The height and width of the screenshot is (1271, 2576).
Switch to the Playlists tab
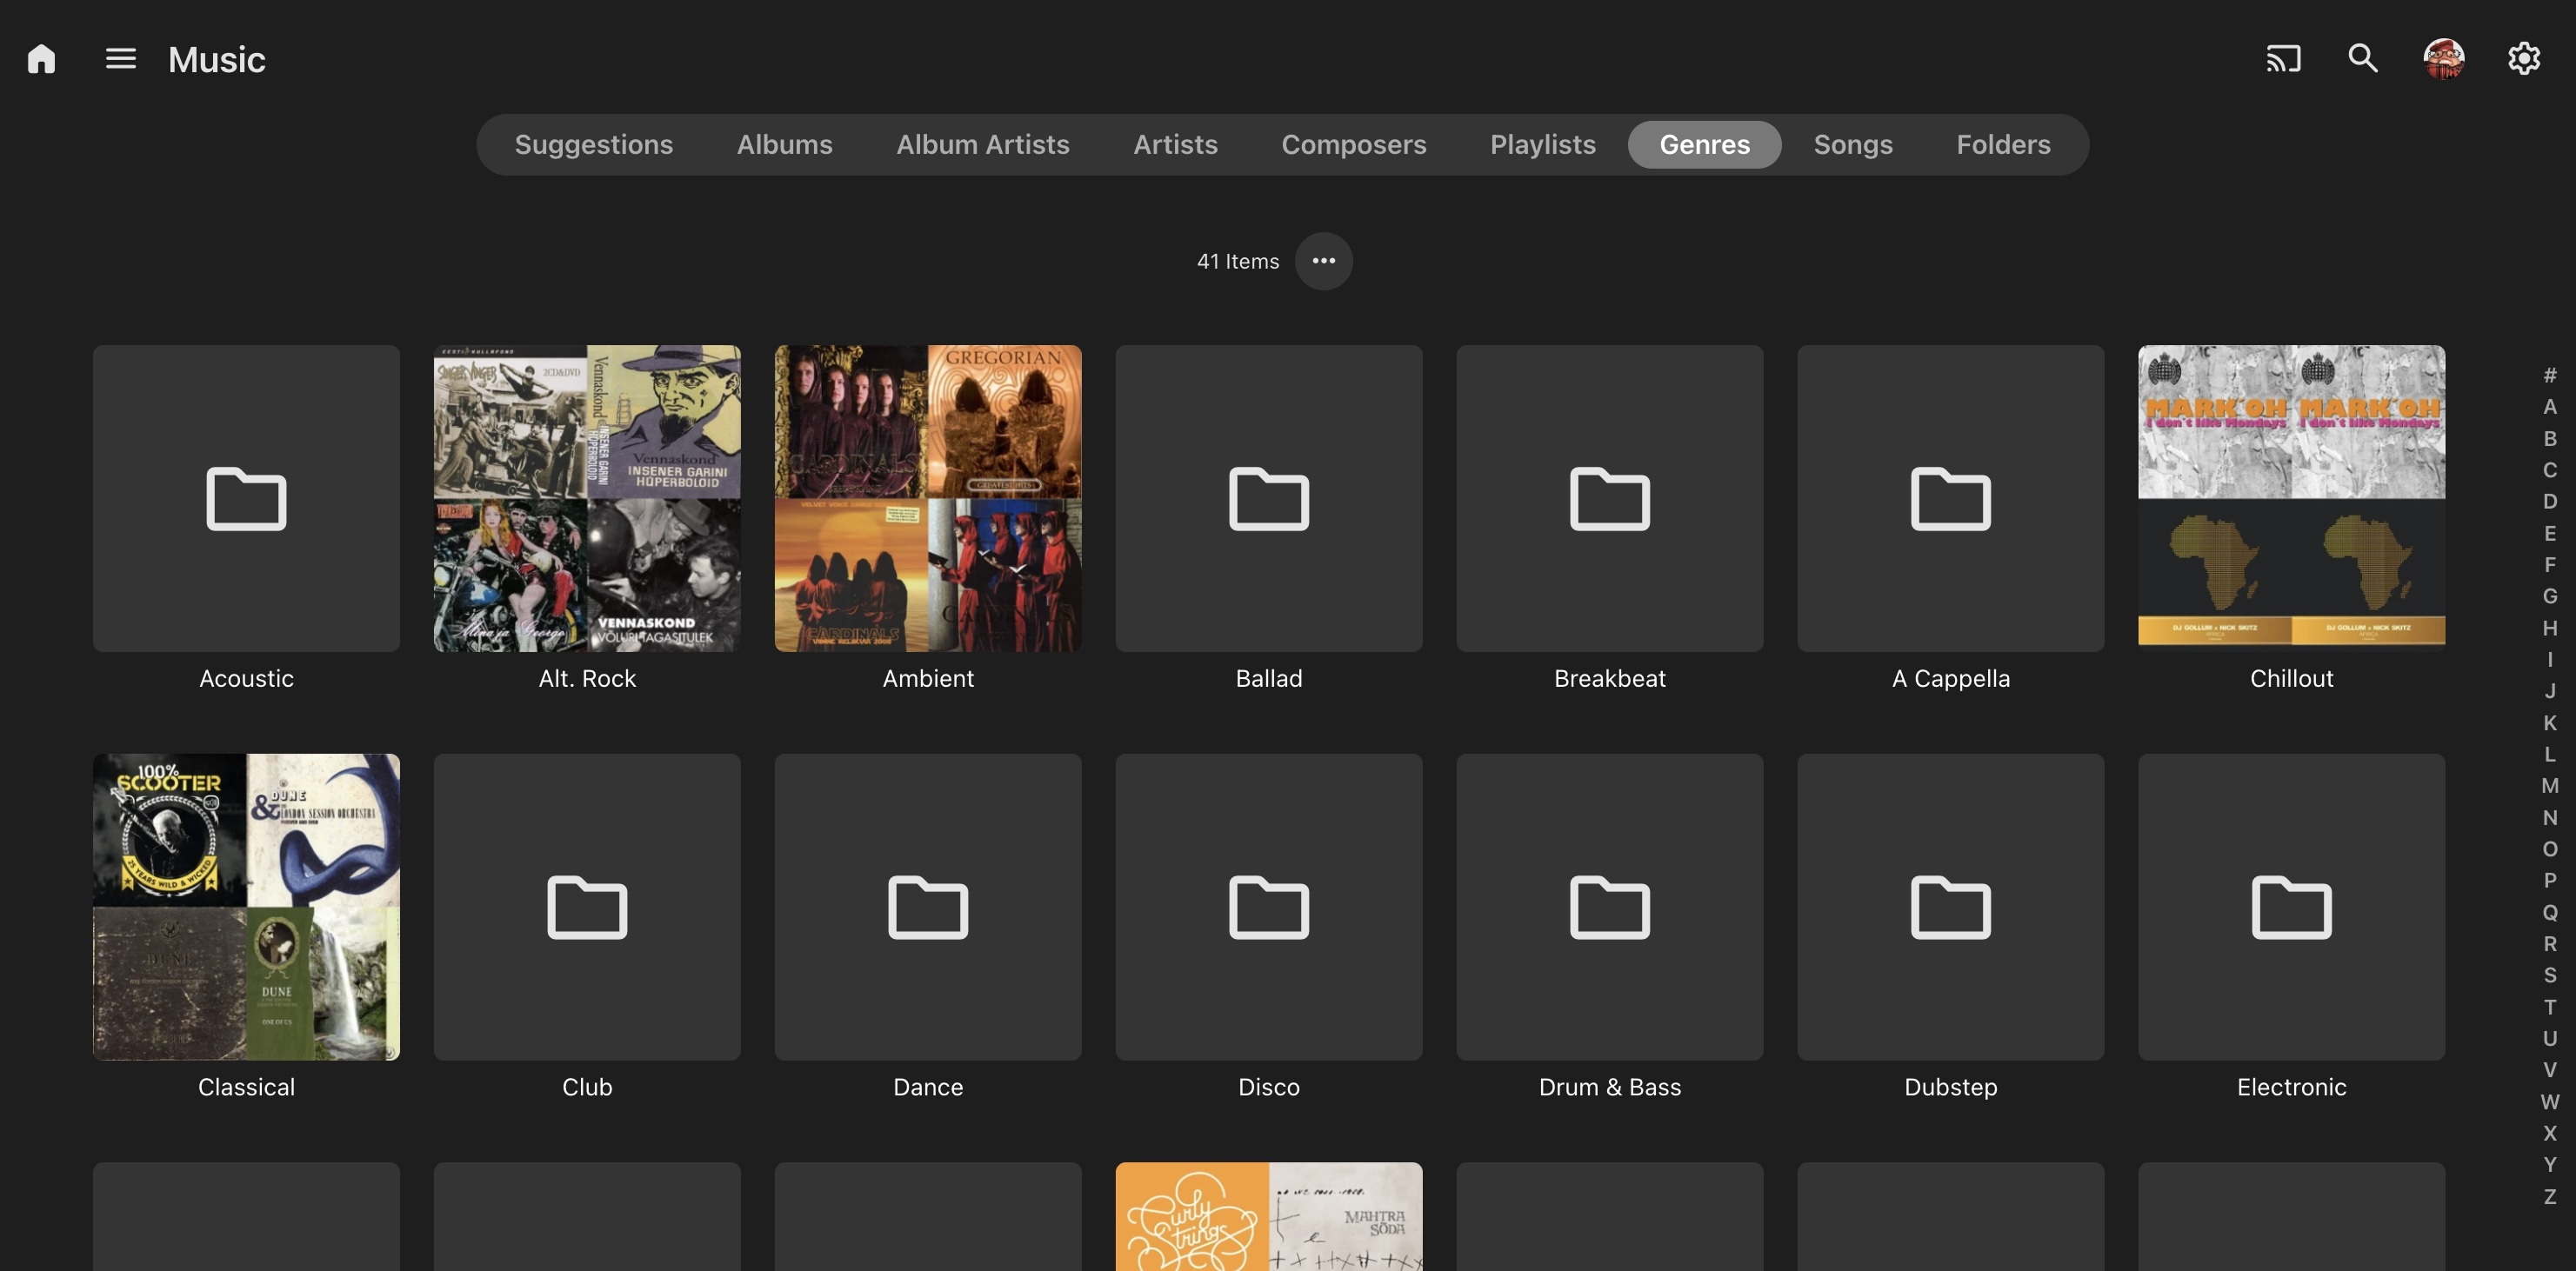click(1542, 145)
